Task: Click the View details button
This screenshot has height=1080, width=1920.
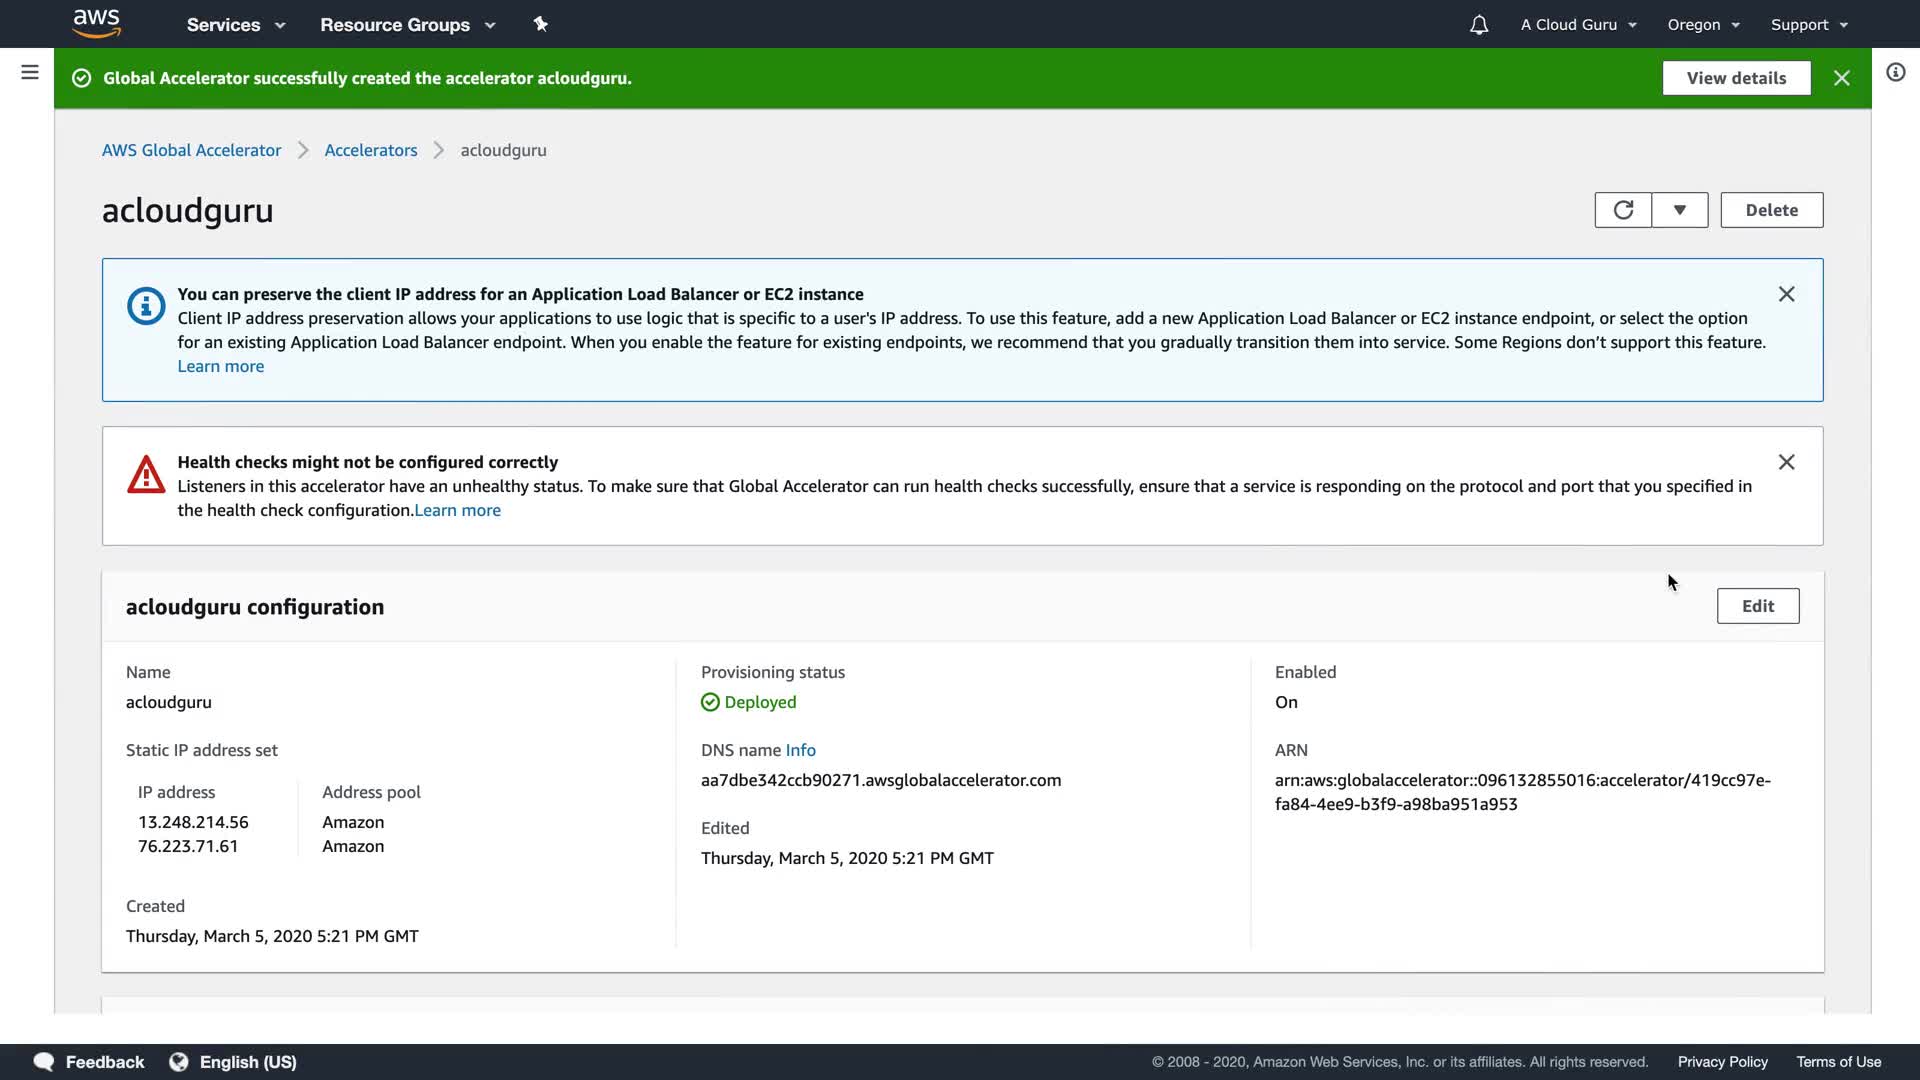Action: point(1736,78)
